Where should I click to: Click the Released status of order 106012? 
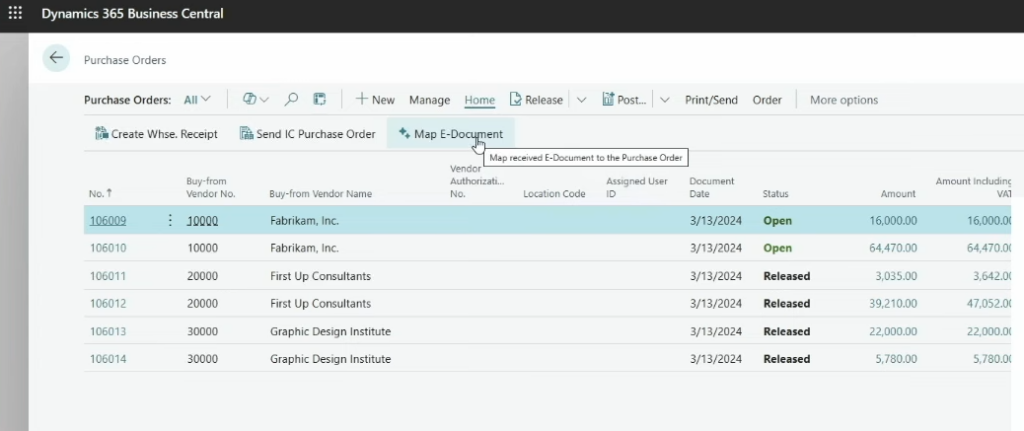[x=786, y=304]
